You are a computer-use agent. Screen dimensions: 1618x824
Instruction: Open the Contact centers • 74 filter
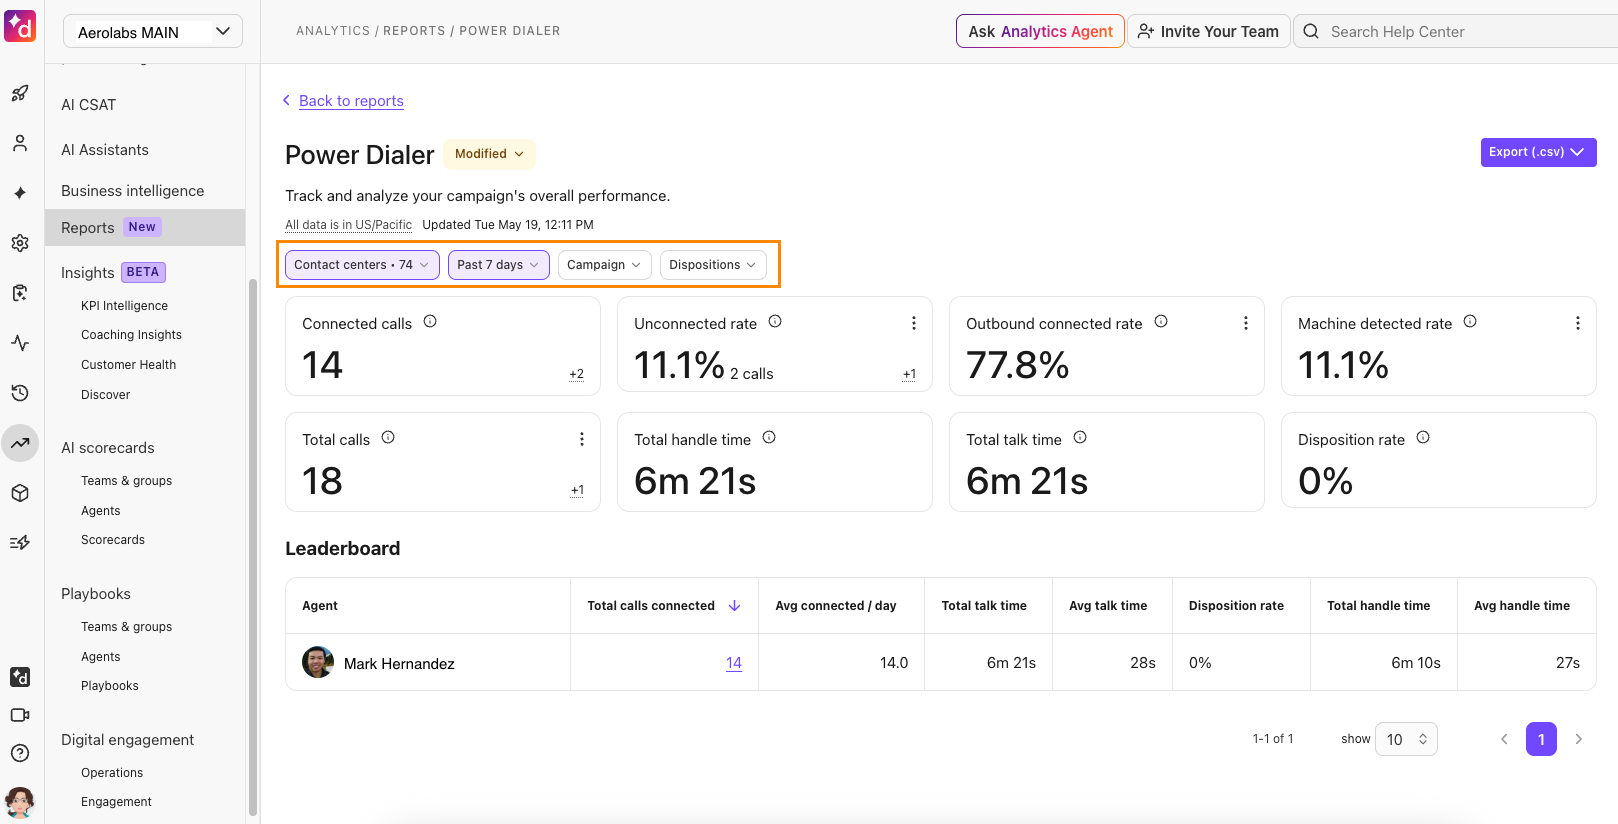pos(362,265)
